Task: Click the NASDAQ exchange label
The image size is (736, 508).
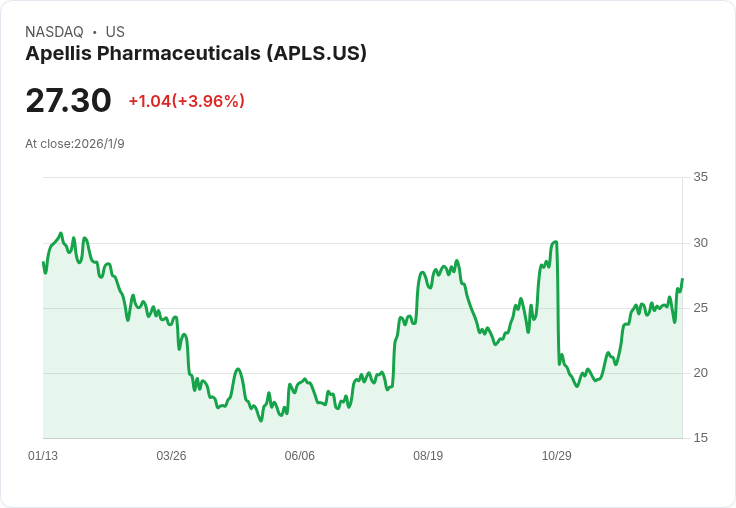Action: (54, 32)
